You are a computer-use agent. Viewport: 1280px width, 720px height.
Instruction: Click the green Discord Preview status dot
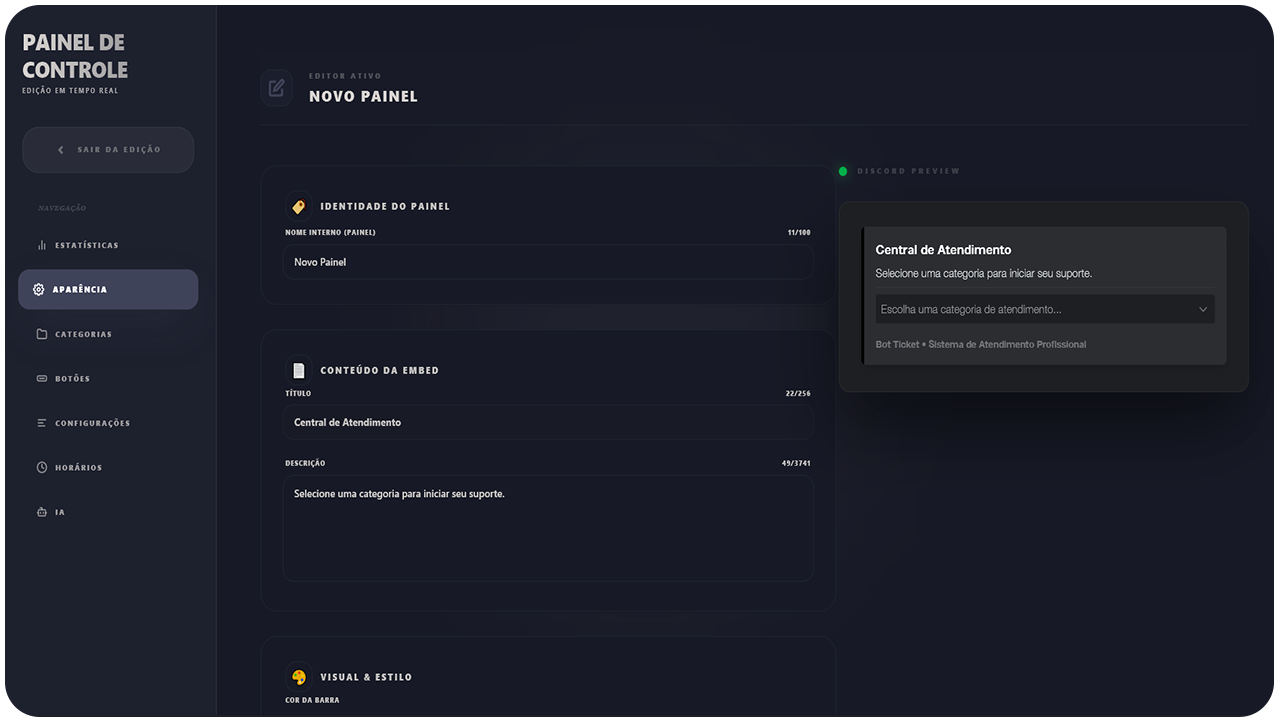click(843, 171)
